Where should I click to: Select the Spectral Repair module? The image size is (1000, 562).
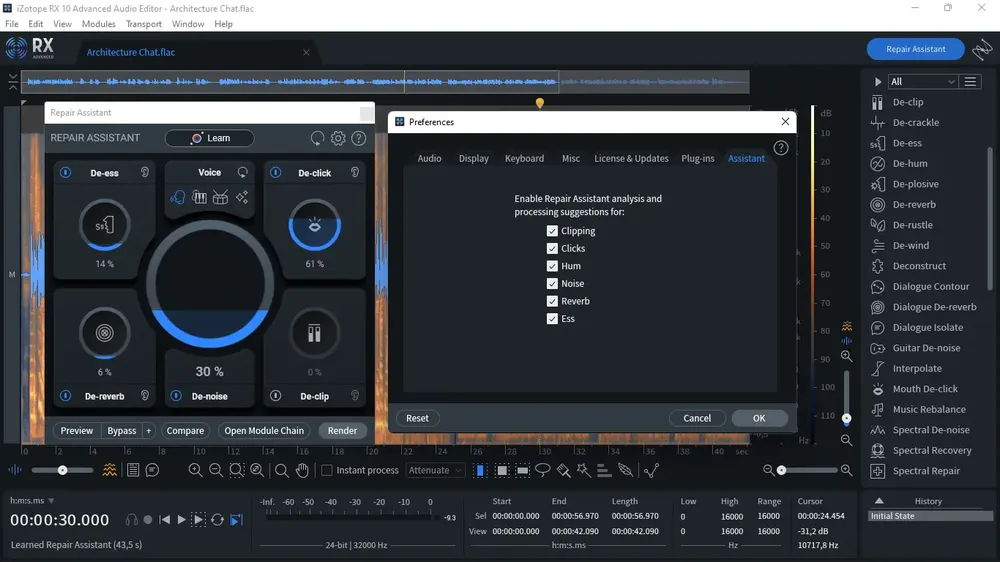pos(925,471)
